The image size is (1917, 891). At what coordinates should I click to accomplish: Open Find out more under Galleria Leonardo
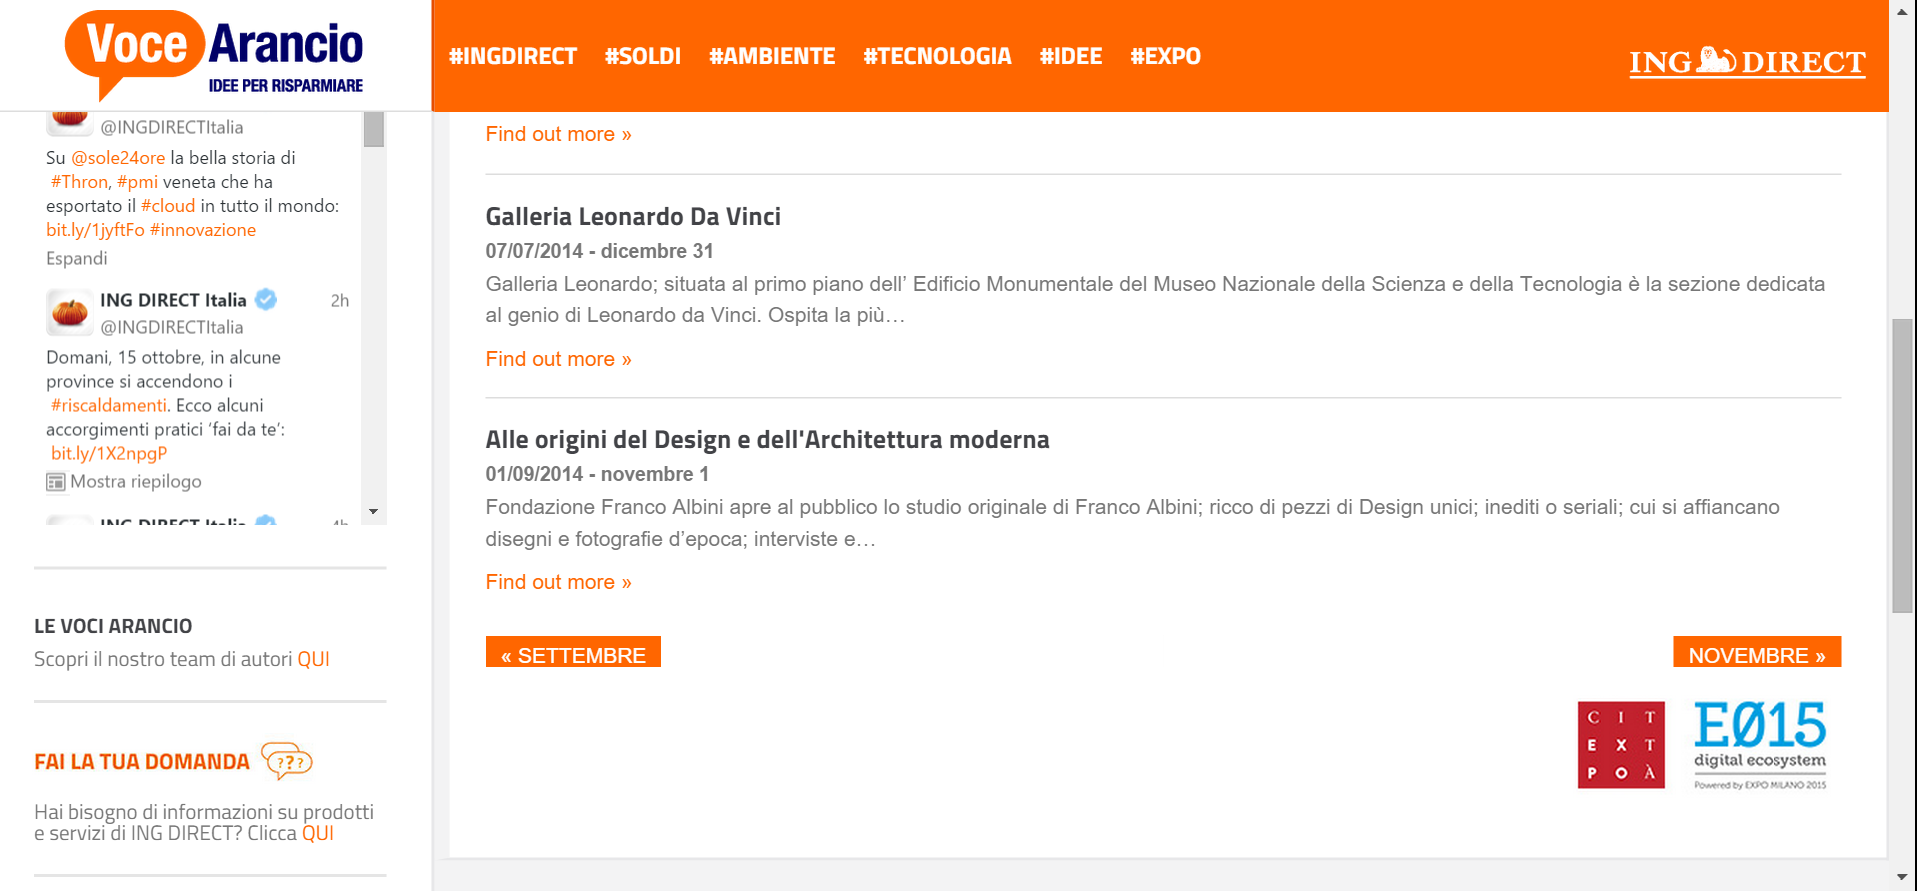click(x=558, y=359)
